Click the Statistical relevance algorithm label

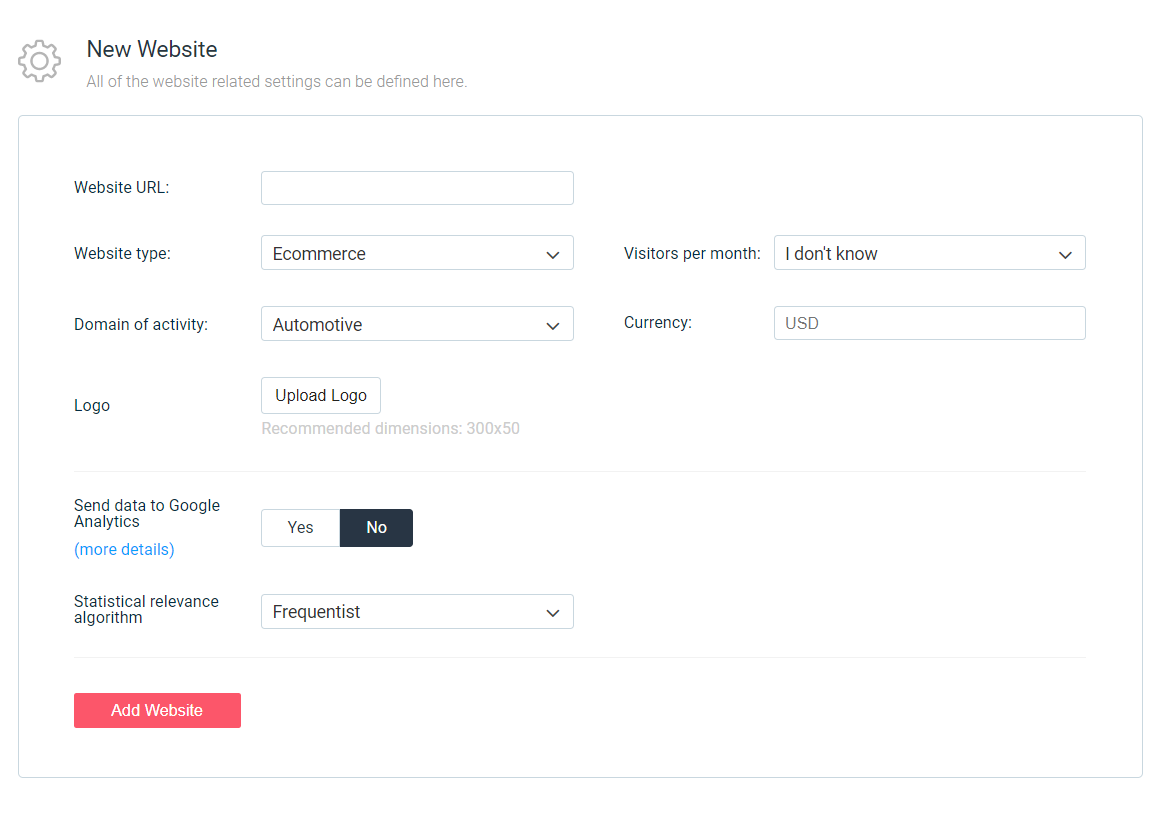[146, 609]
